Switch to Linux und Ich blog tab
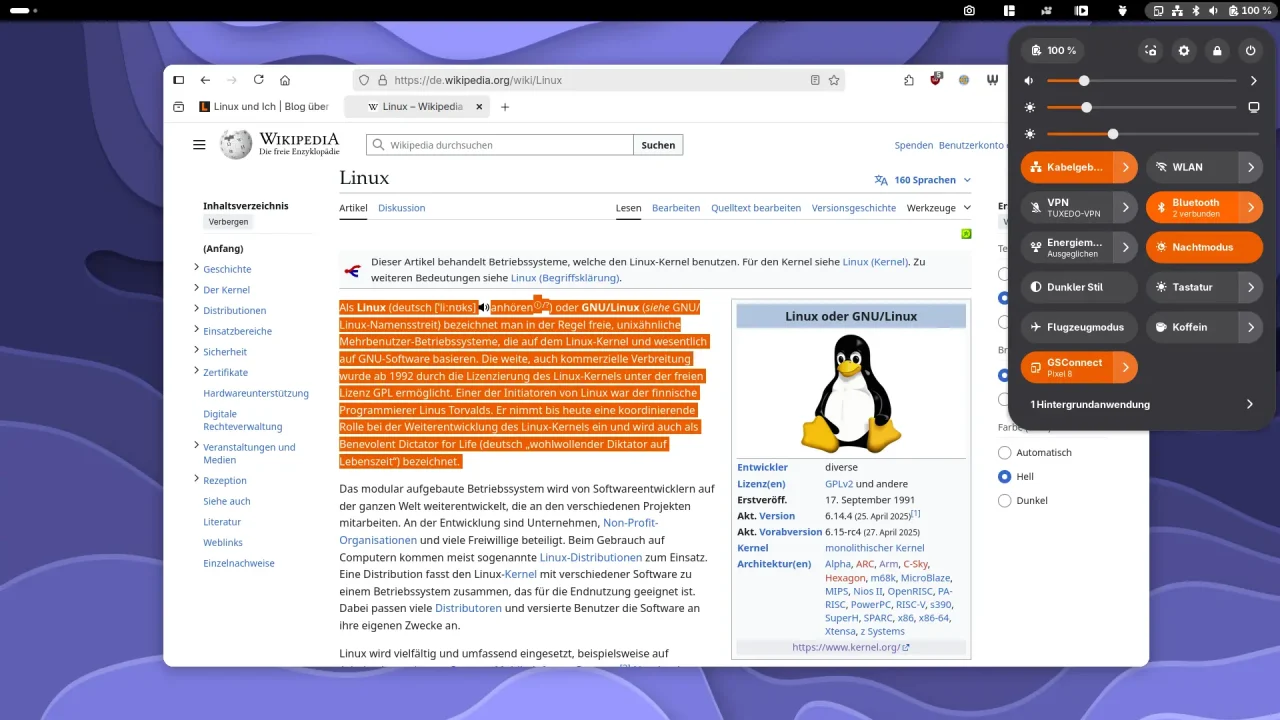 (264, 107)
